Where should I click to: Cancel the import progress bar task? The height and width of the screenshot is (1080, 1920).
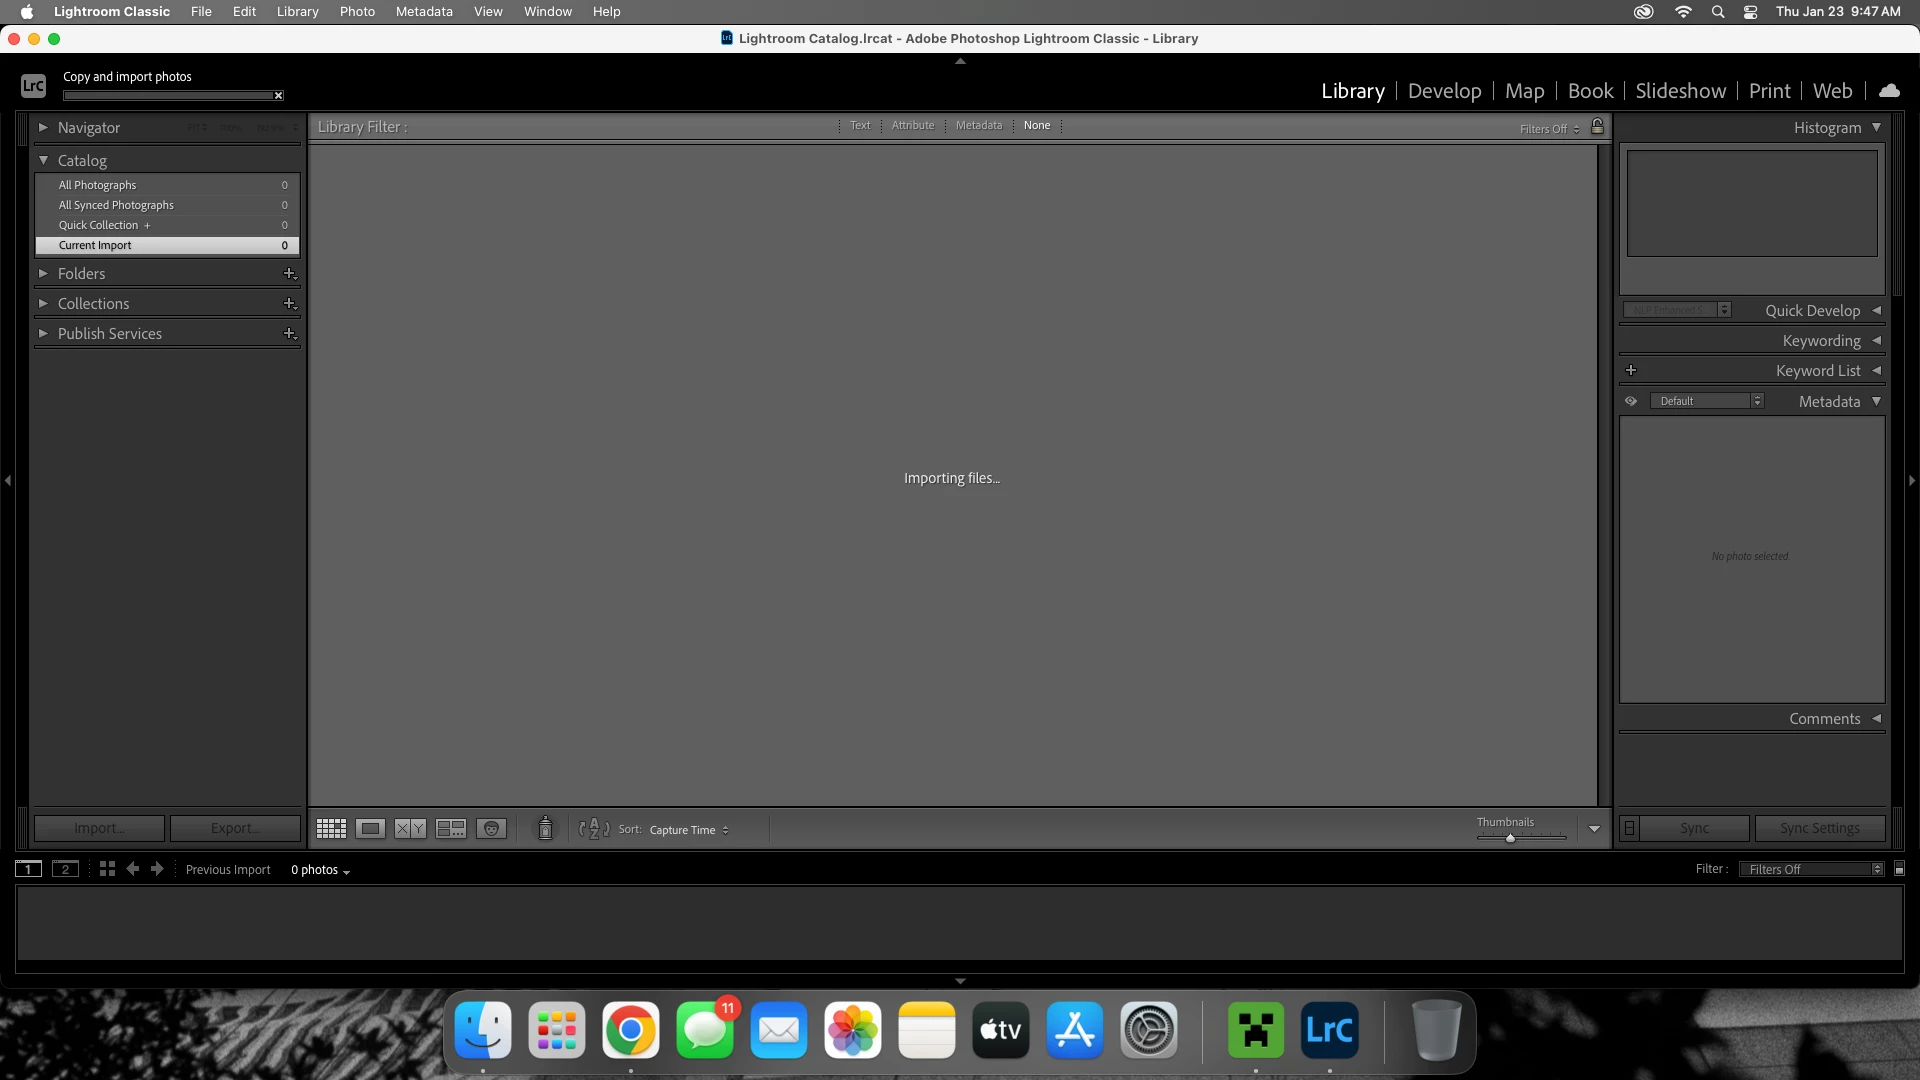pyautogui.click(x=278, y=96)
